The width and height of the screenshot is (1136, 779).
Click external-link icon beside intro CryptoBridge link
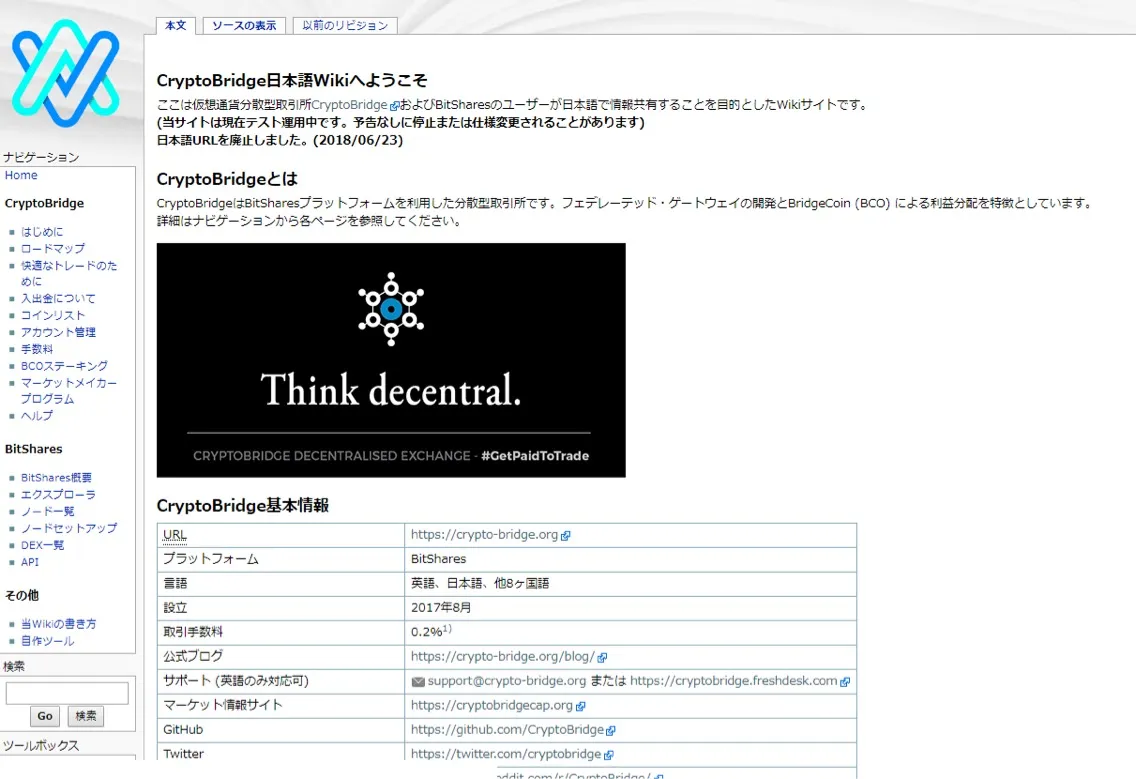395,106
